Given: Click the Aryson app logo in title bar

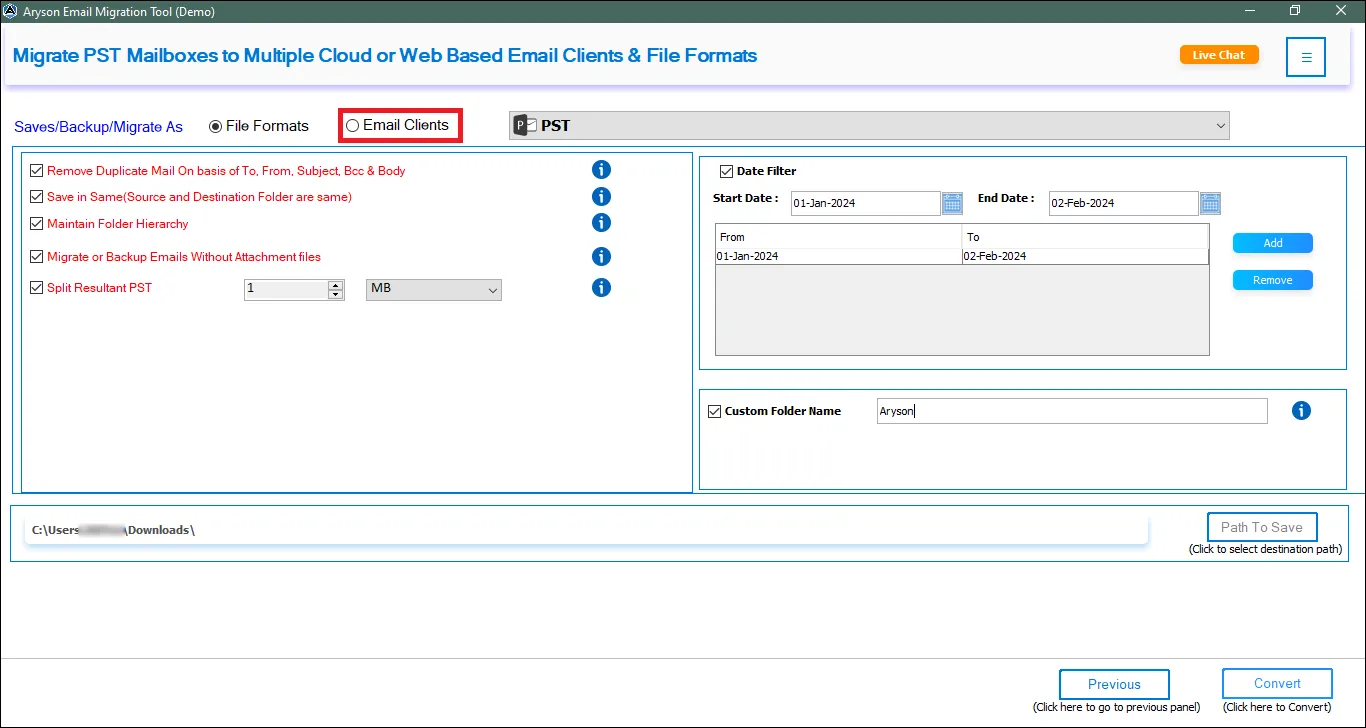Looking at the screenshot, I should pos(11,11).
